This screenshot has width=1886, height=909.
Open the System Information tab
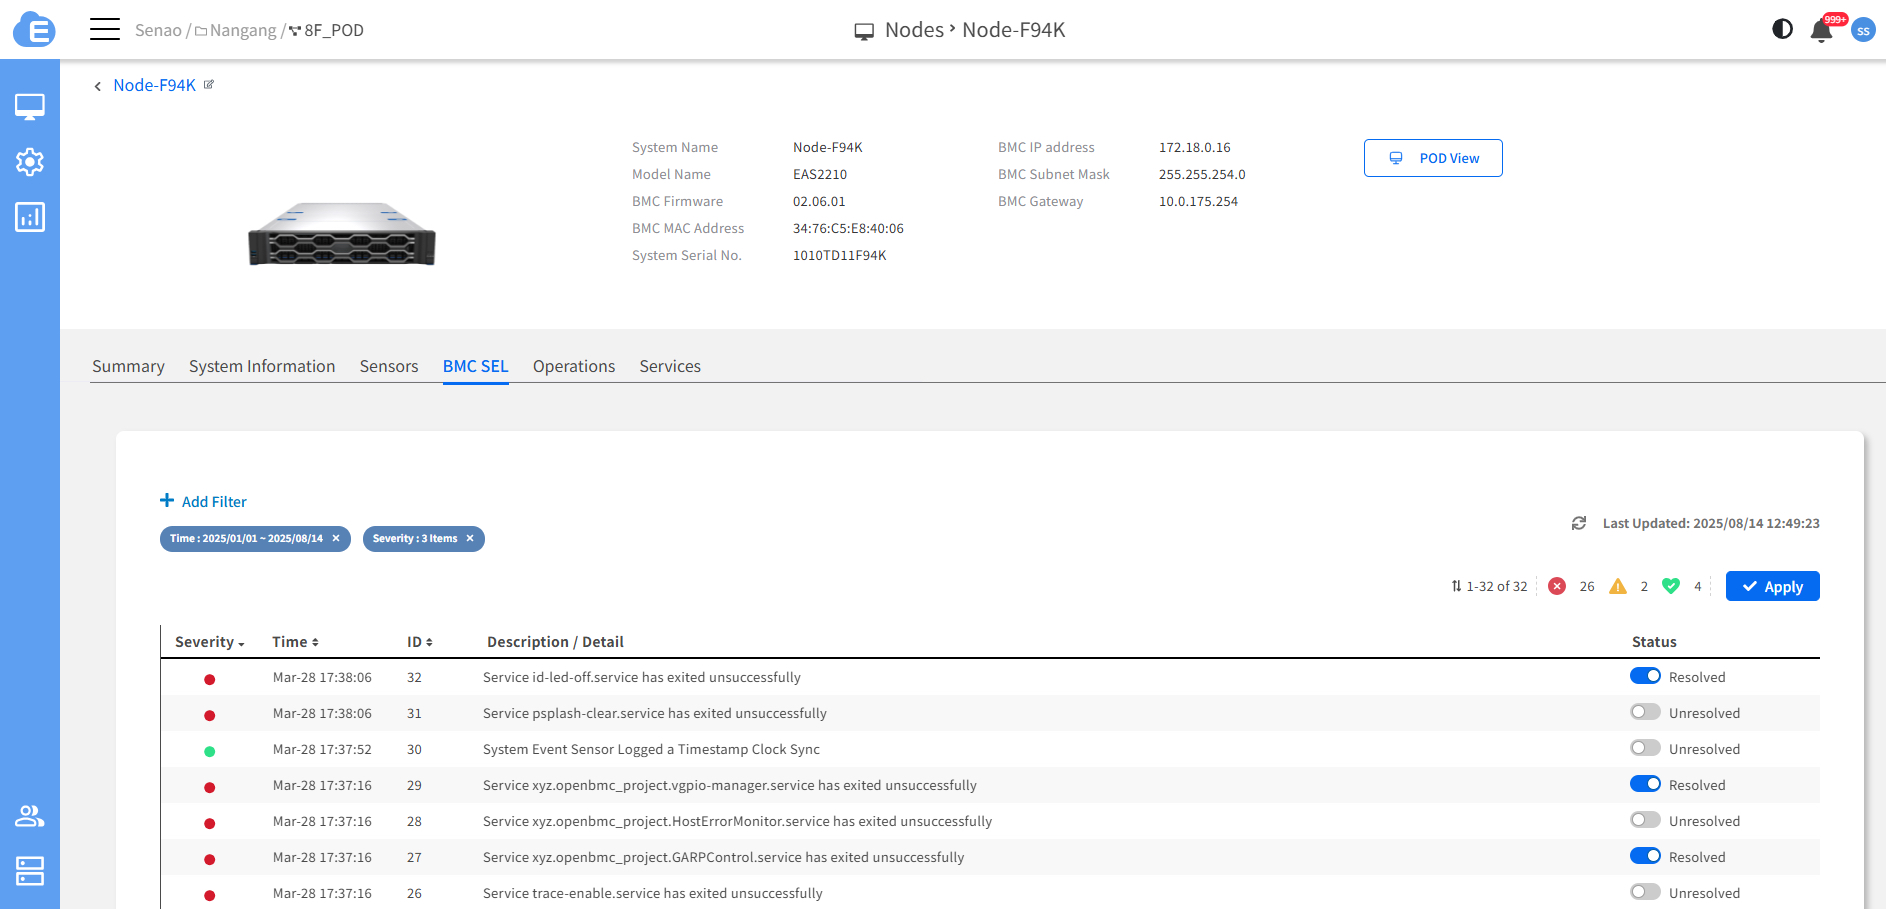pyautogui.click(x=262, y=366)
